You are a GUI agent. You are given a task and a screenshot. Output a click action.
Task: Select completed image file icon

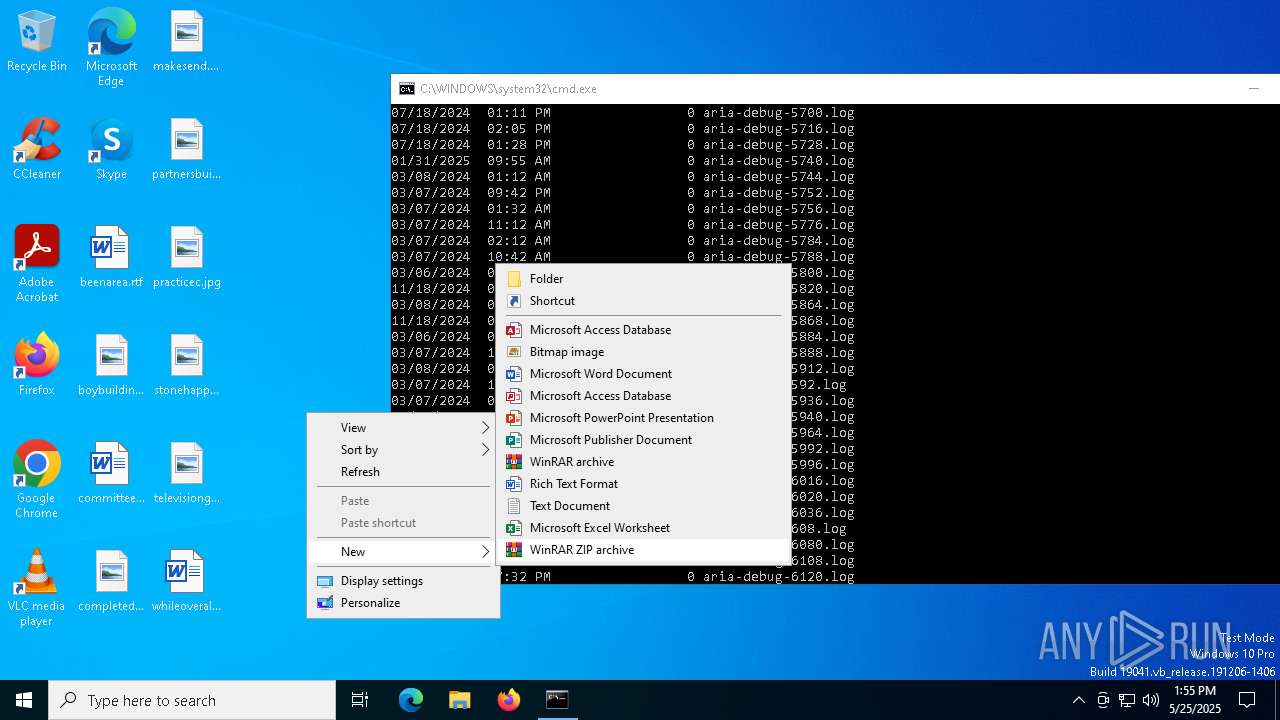[111, 582]
